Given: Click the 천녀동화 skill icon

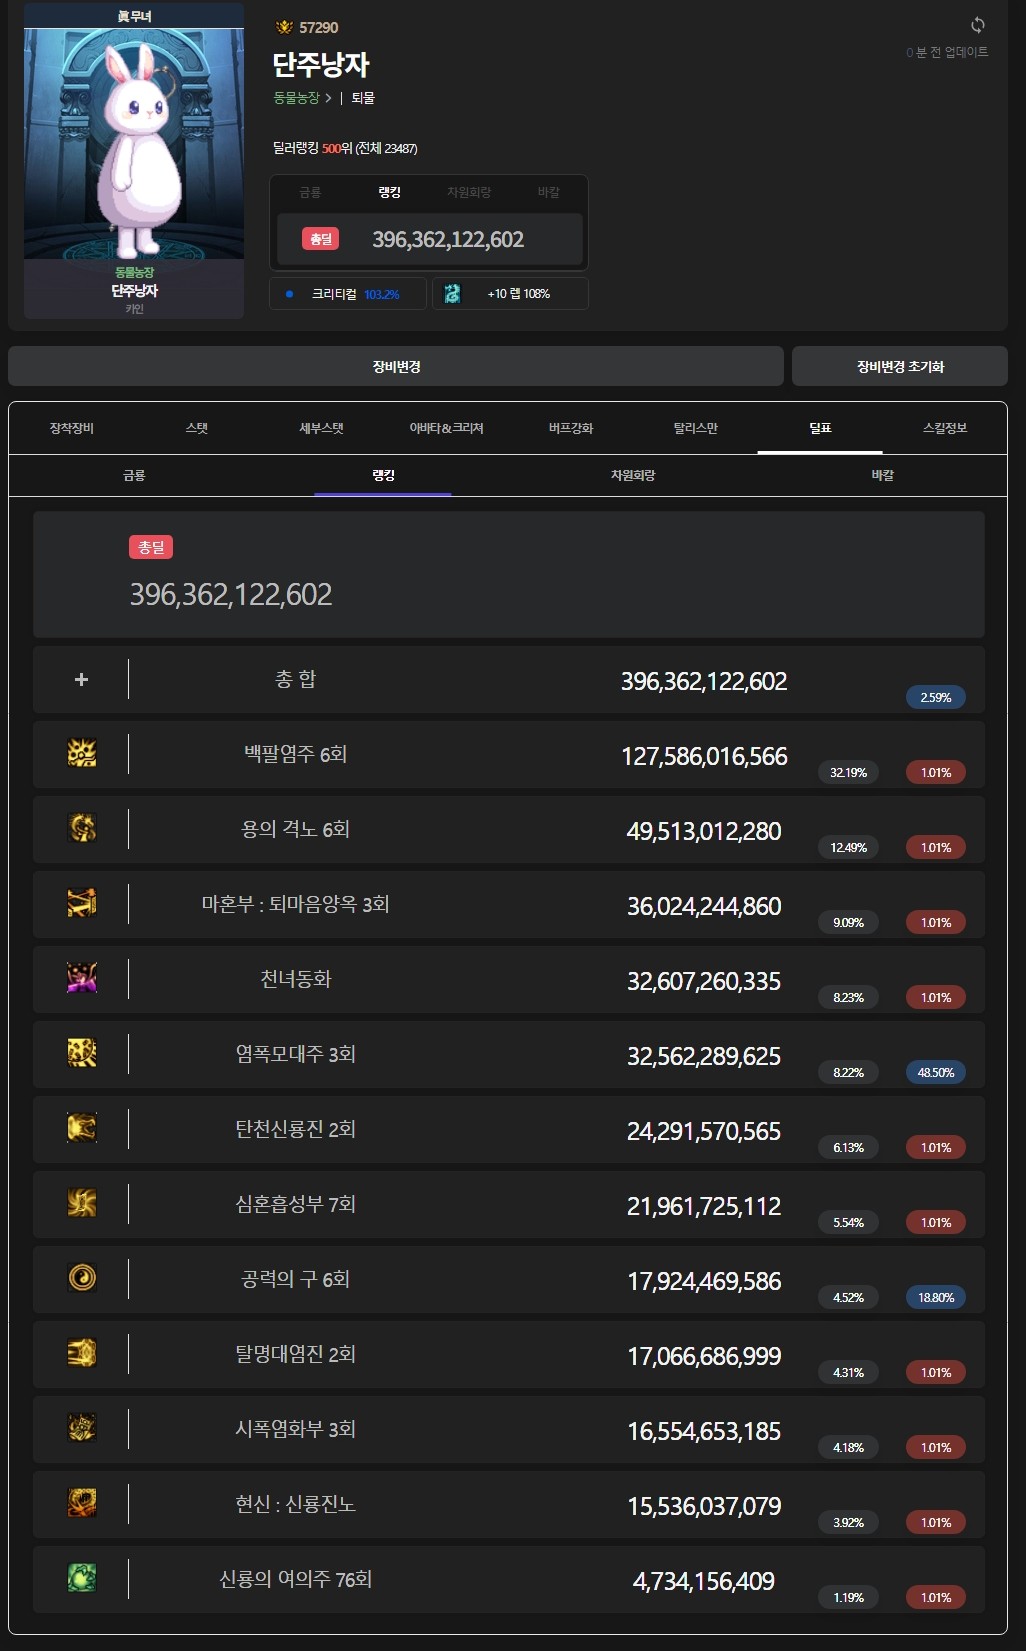Looking at the screenshot, I should point(82,978).
